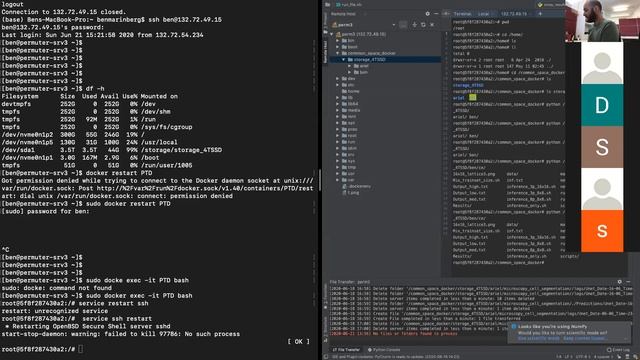Screen dimensions: 640x360
Task: Select the tmp folder in remote tree
Action: [352, 167]
